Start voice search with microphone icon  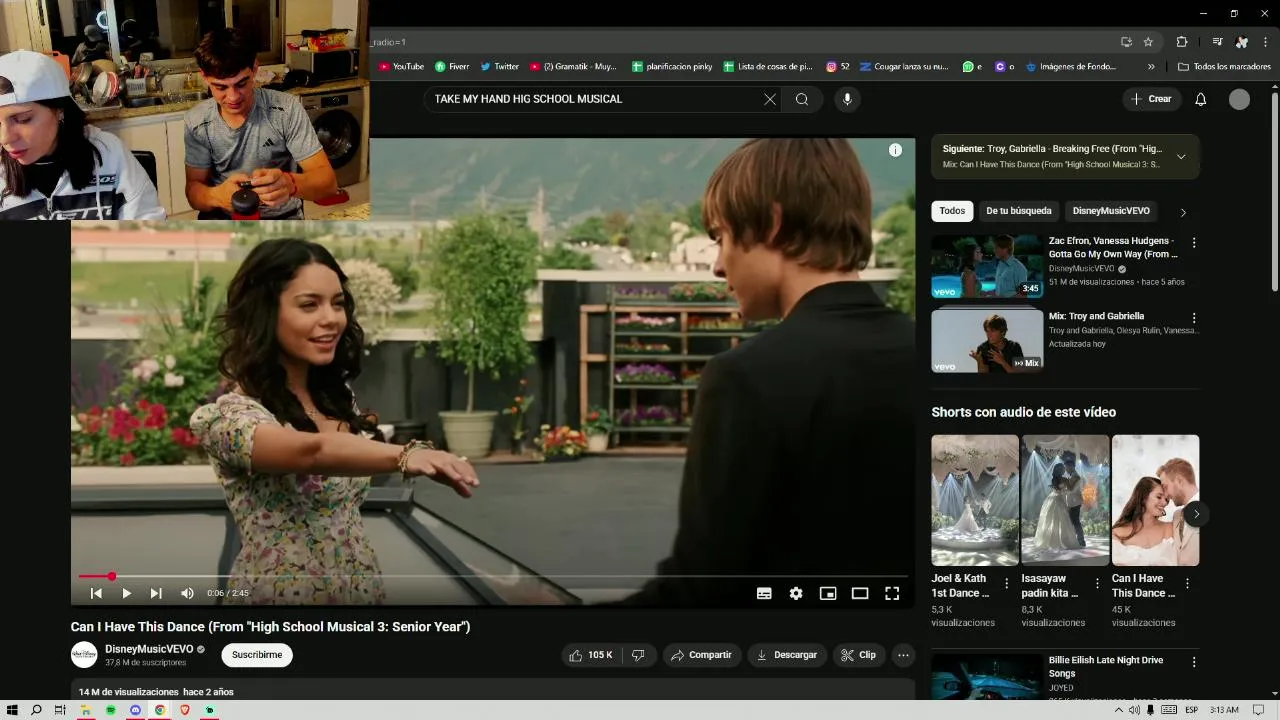(x=847, y=99)
